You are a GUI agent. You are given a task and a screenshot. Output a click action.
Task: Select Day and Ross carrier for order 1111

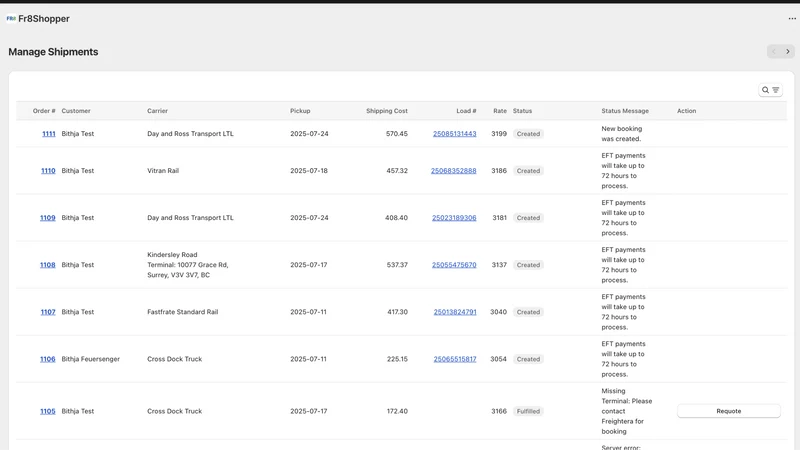[190, 134]
